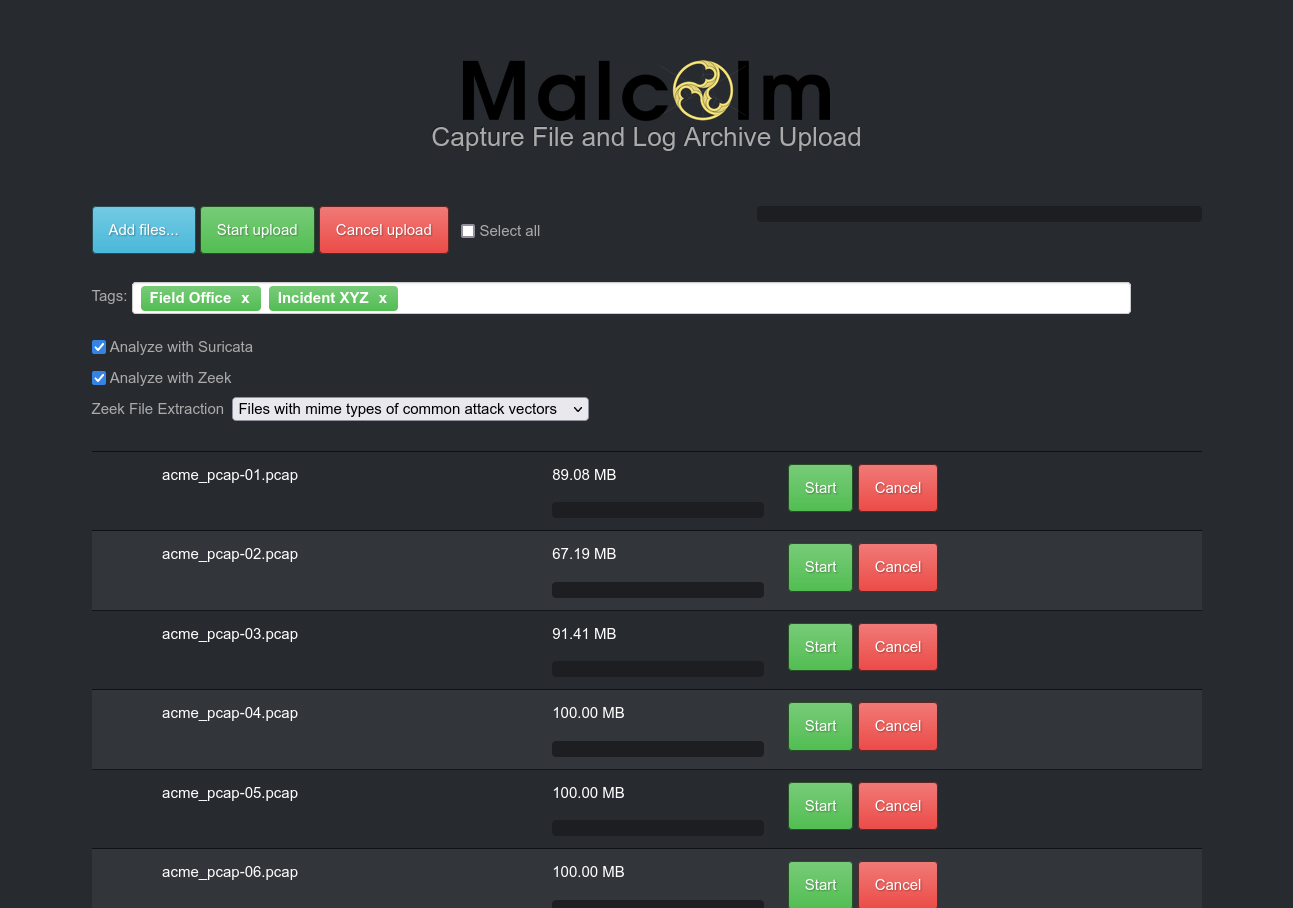Cancel acme_pcap-06.pcap upload
The image size is (1293, 908).
point(898,885)
